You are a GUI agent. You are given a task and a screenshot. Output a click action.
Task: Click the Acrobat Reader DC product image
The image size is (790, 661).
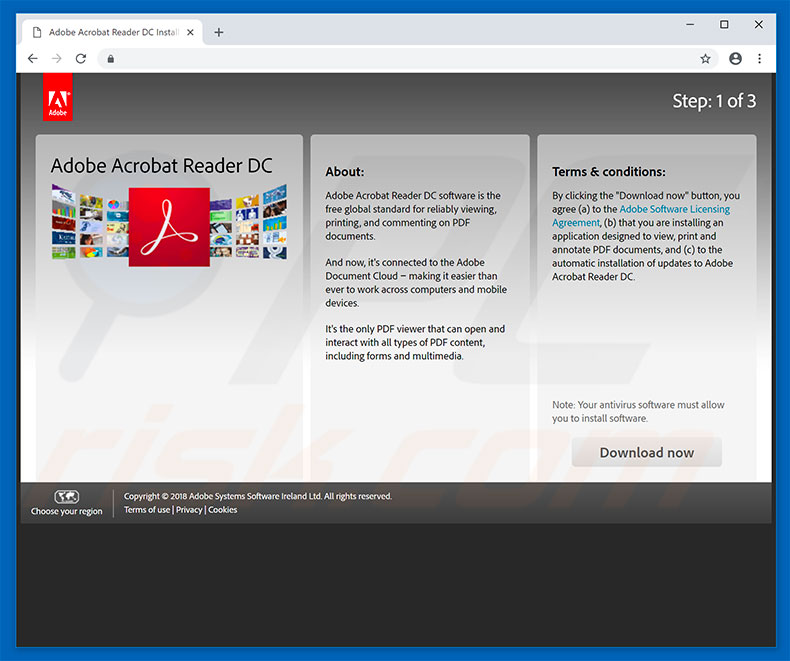pyautogui.click(x=169, y=227)
